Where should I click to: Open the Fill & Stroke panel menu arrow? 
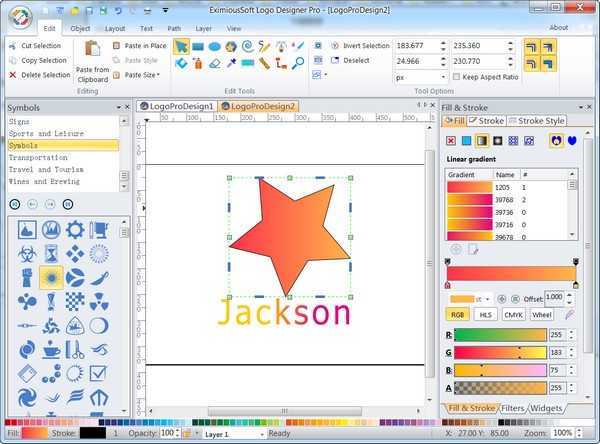(581, 107)
